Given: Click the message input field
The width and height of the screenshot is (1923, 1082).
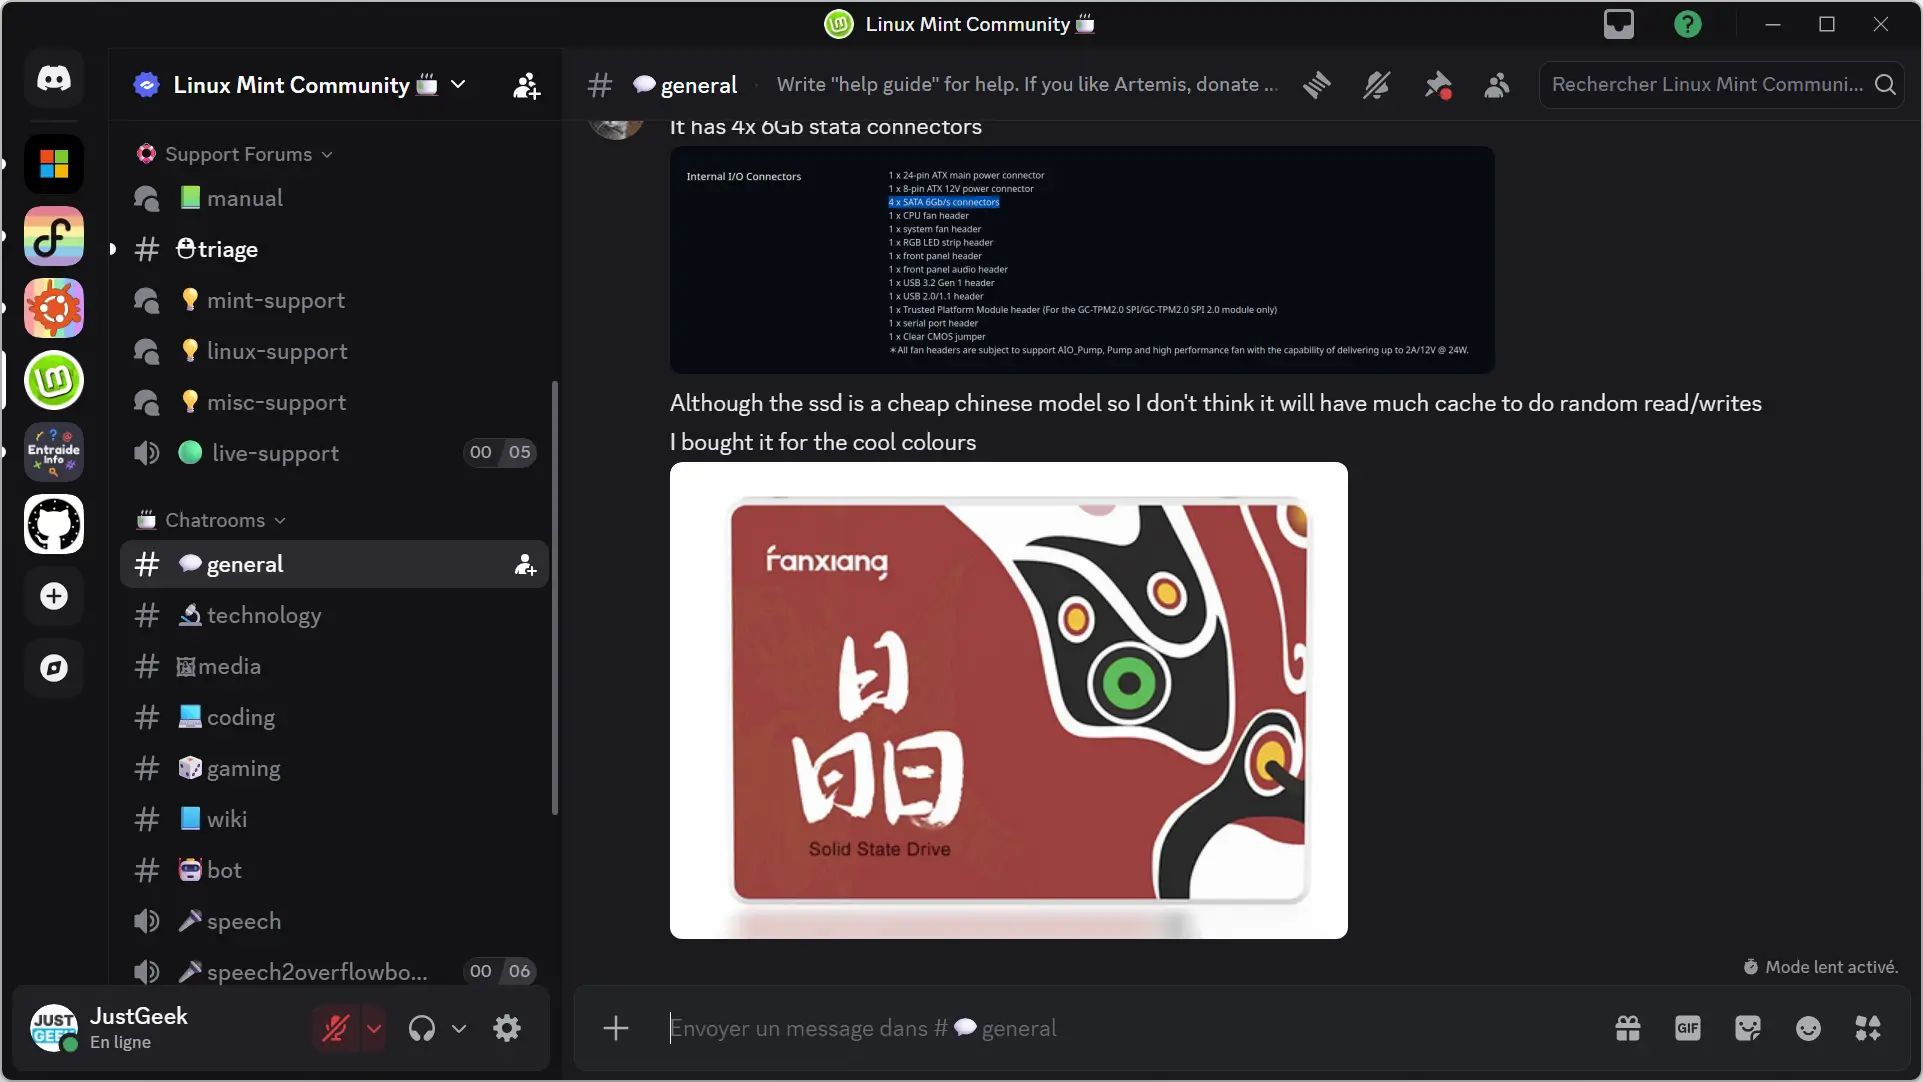Looking at the screenshot, I should 1100,1028.
